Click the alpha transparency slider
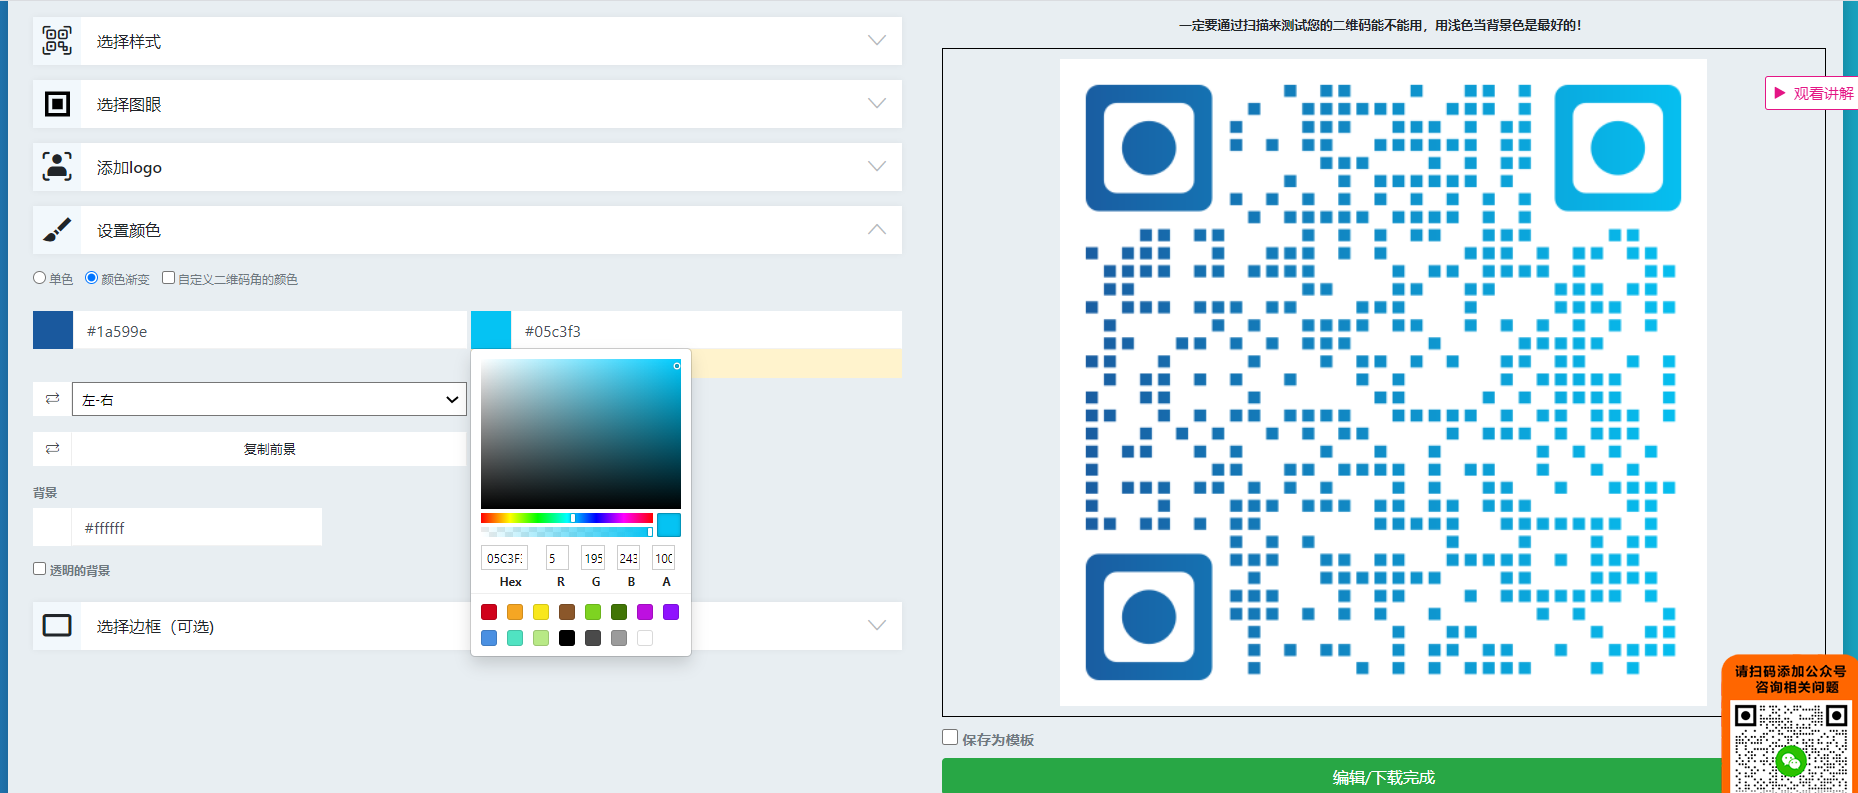 point(567,532)
